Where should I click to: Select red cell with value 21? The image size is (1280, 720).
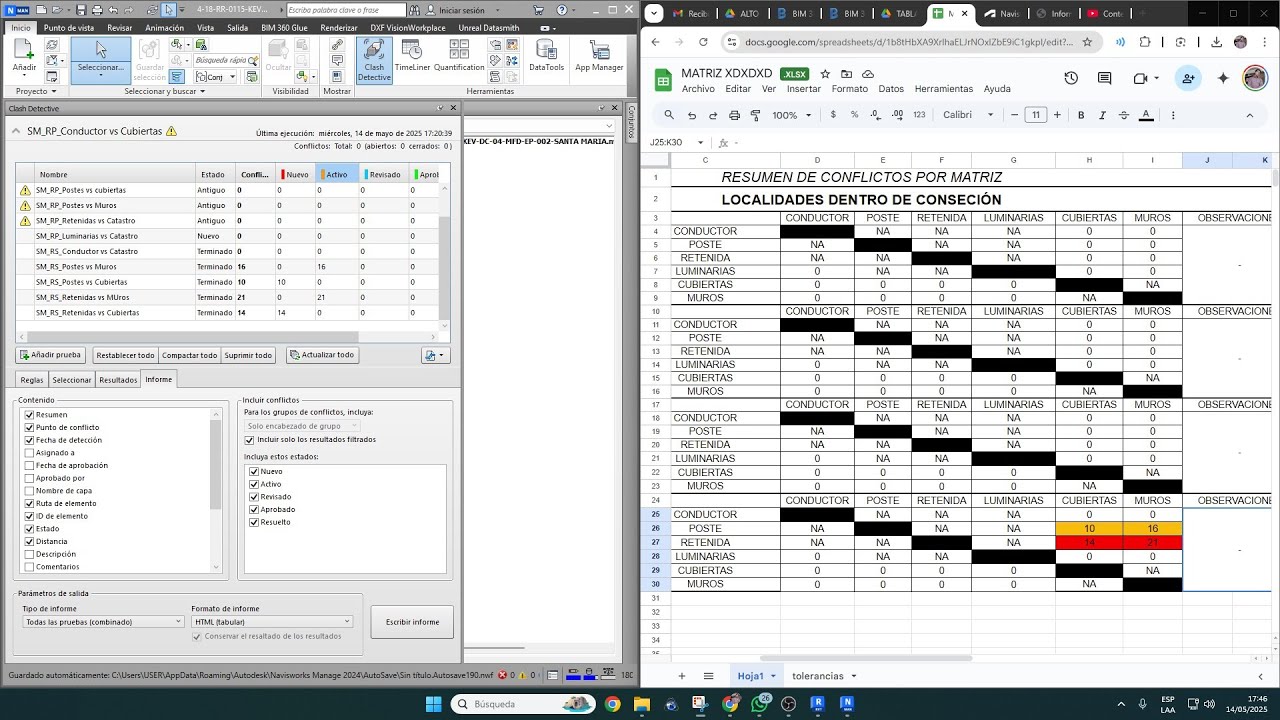tap(1152, 542)
